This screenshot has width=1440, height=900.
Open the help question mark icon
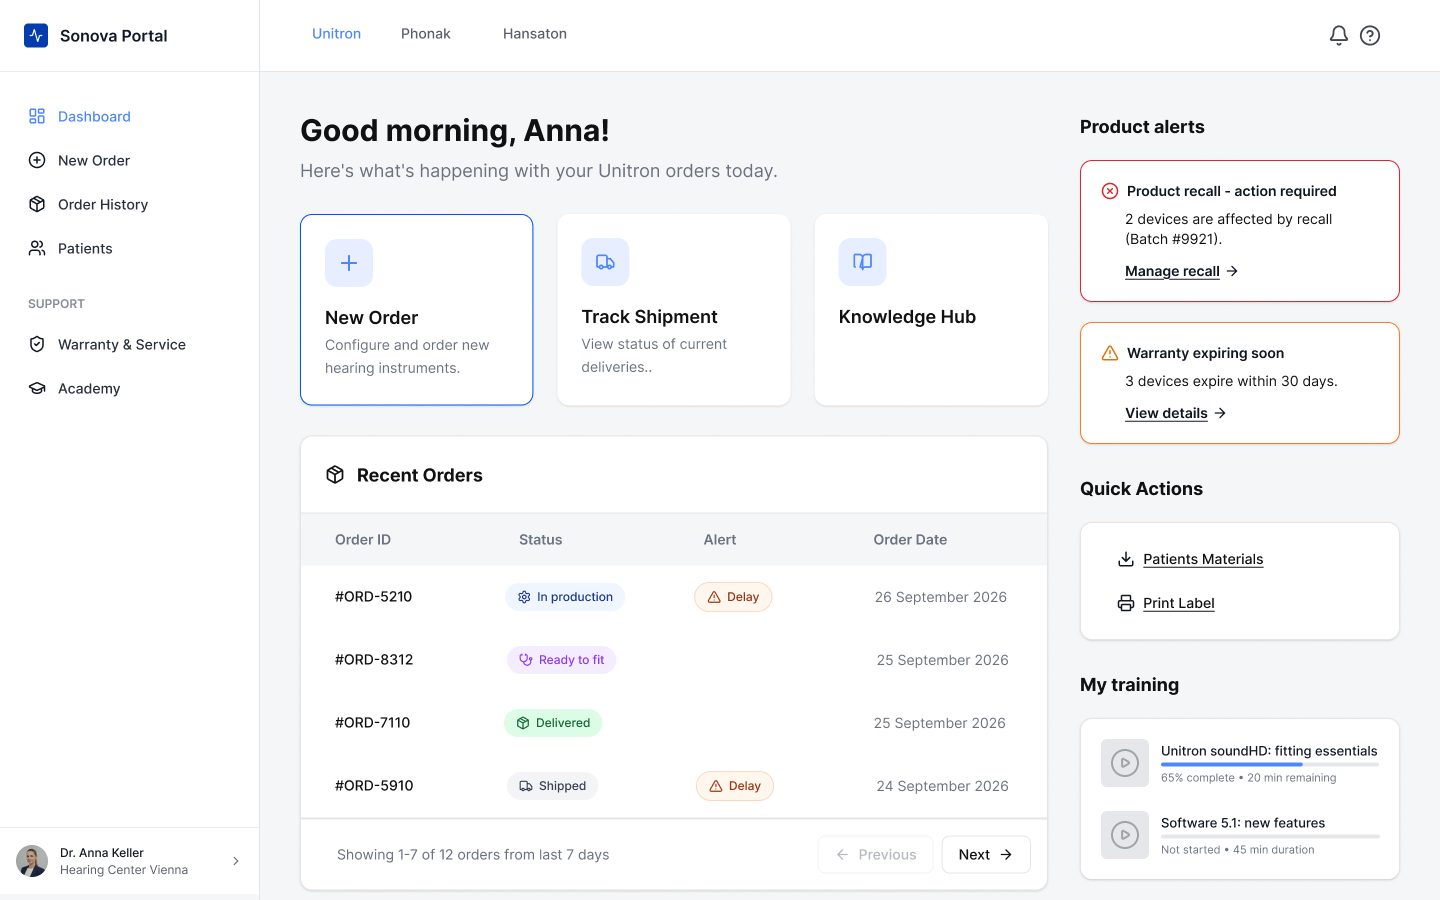click(x=1370, y=35)
